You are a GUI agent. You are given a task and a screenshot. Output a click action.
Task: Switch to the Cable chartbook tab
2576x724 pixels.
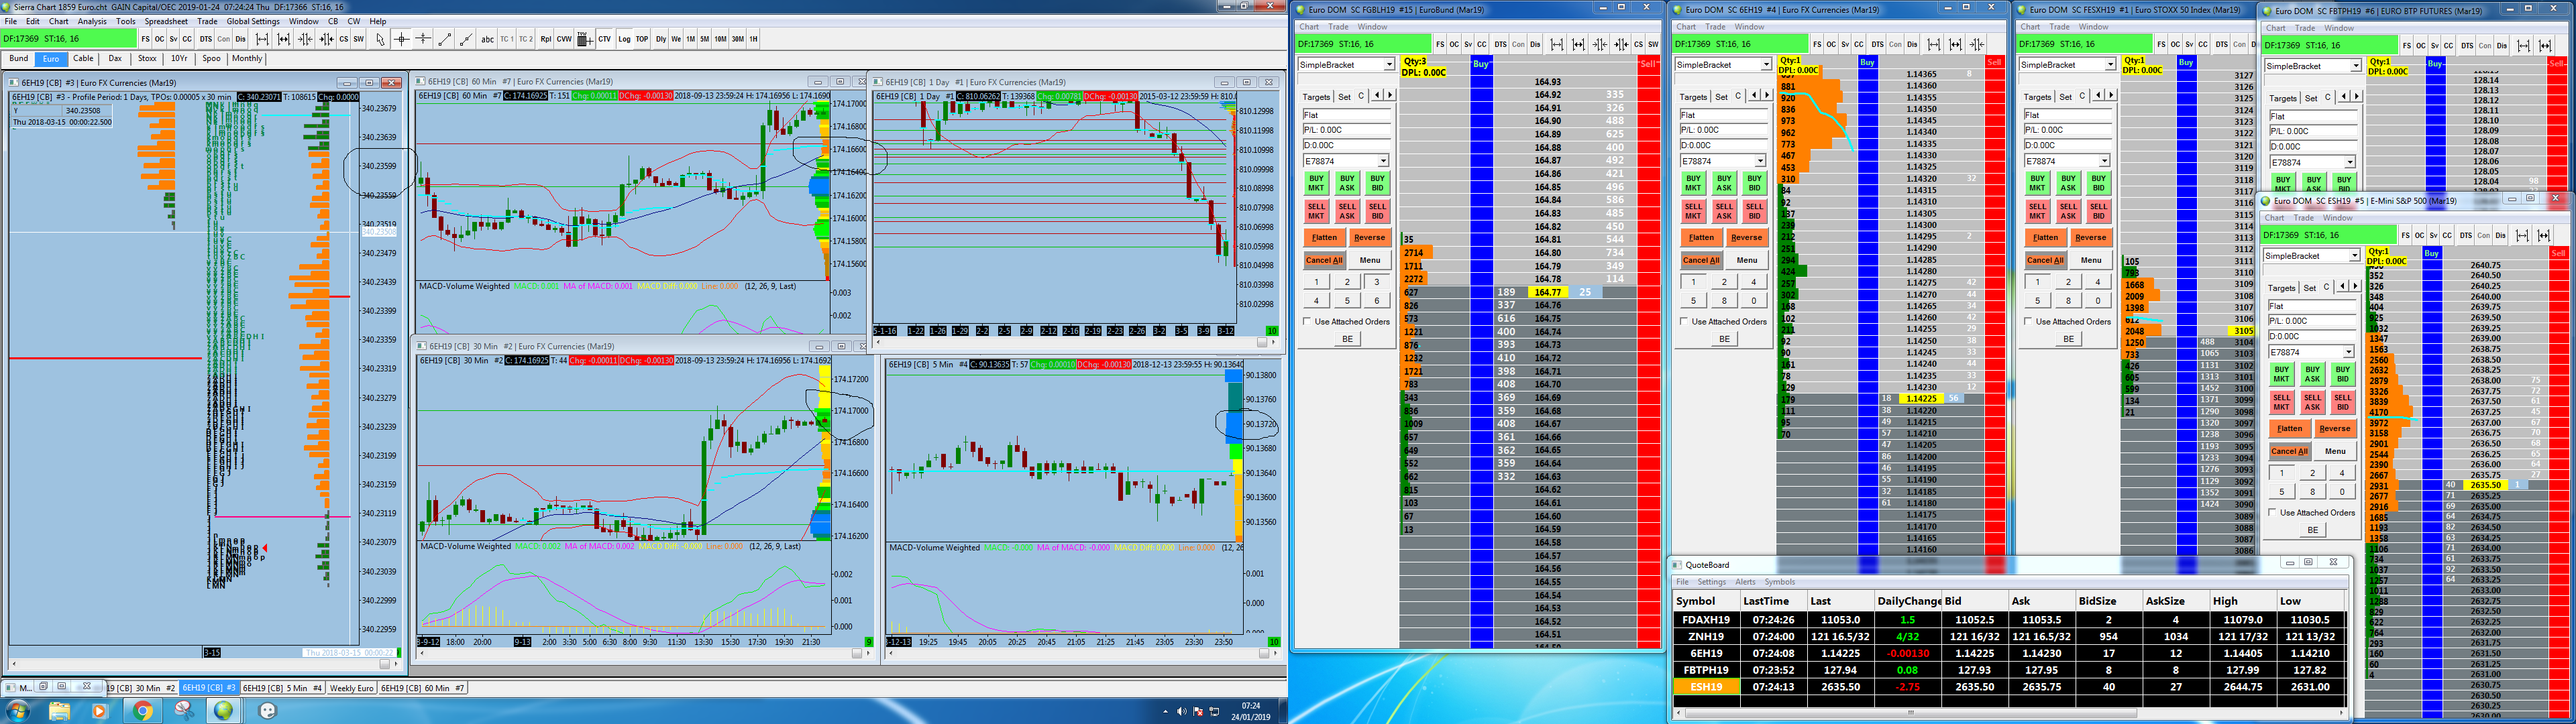84,58
